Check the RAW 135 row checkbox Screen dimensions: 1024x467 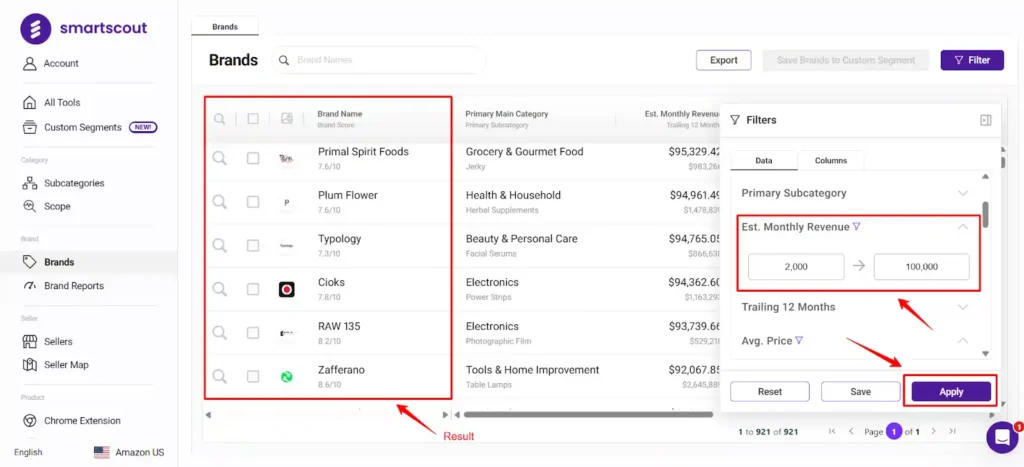[x=253, y=333]
